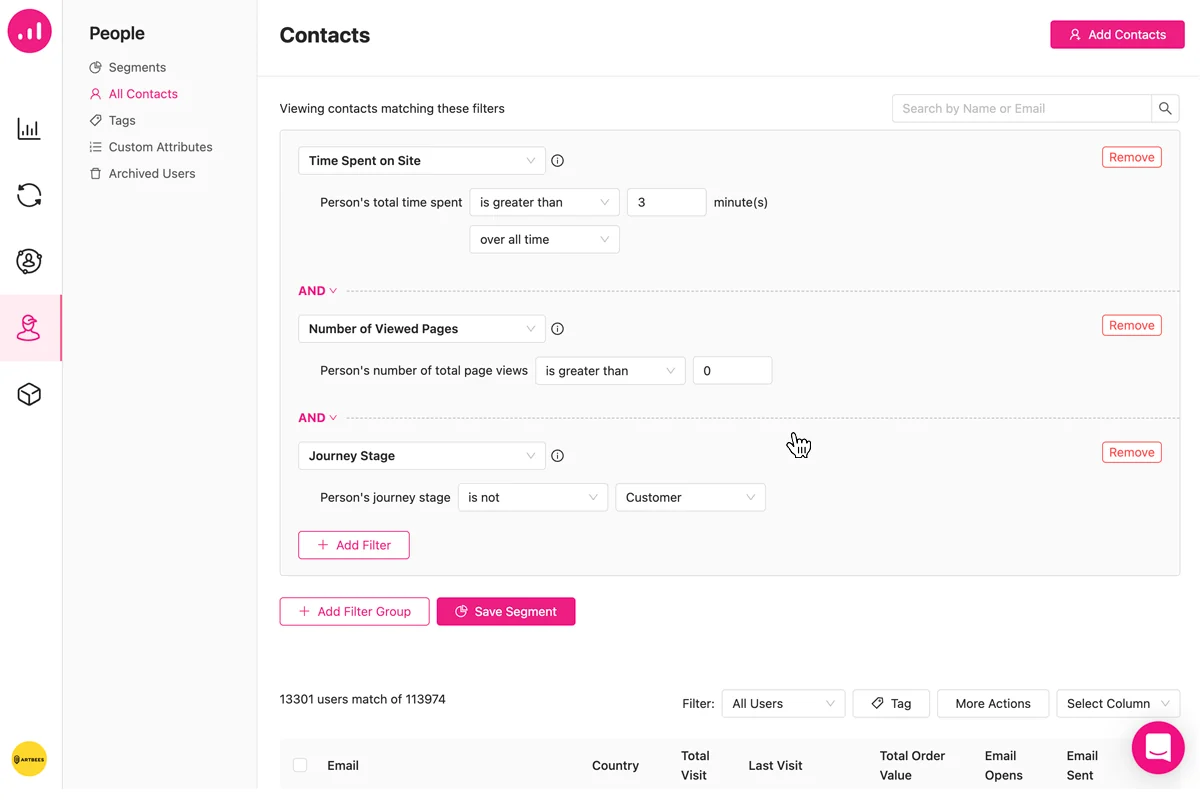
Task: Open Custom Attributes in People menu
Action: click(x=150, y=147)
